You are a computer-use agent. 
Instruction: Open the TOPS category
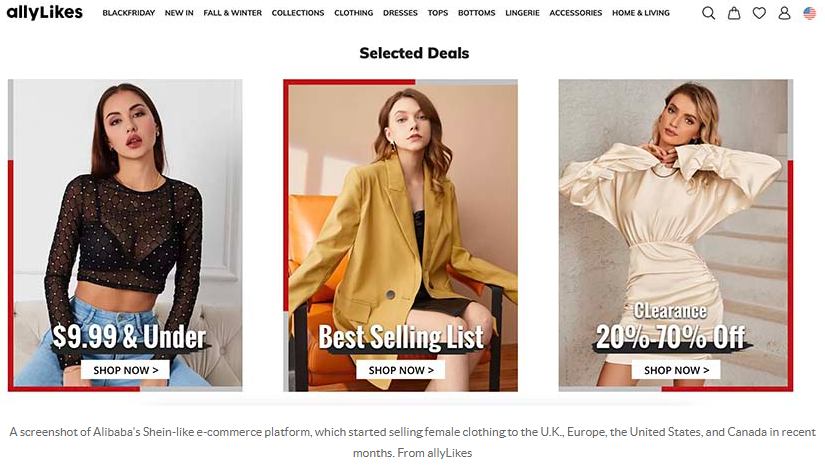tap(438, 13)
